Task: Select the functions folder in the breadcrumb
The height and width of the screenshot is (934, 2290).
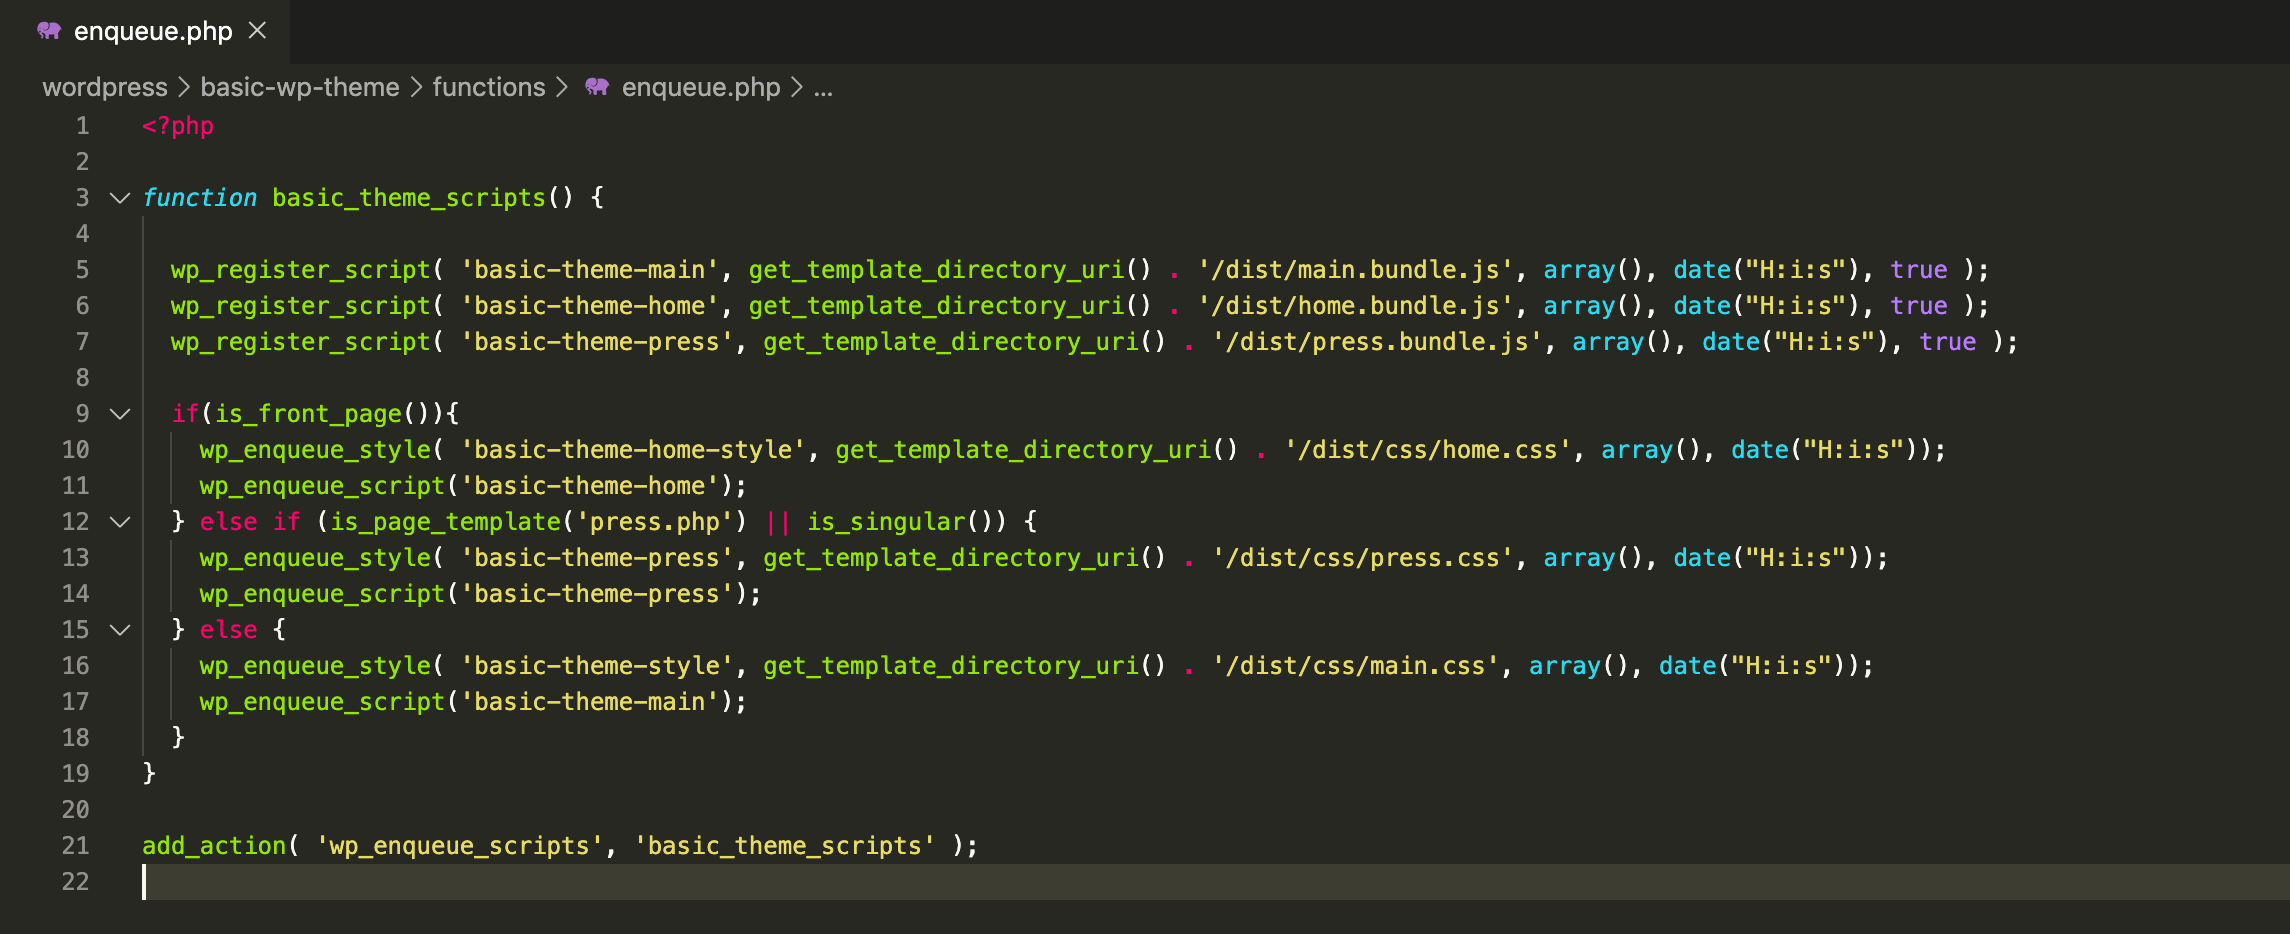Action: [x=488, y=88]
